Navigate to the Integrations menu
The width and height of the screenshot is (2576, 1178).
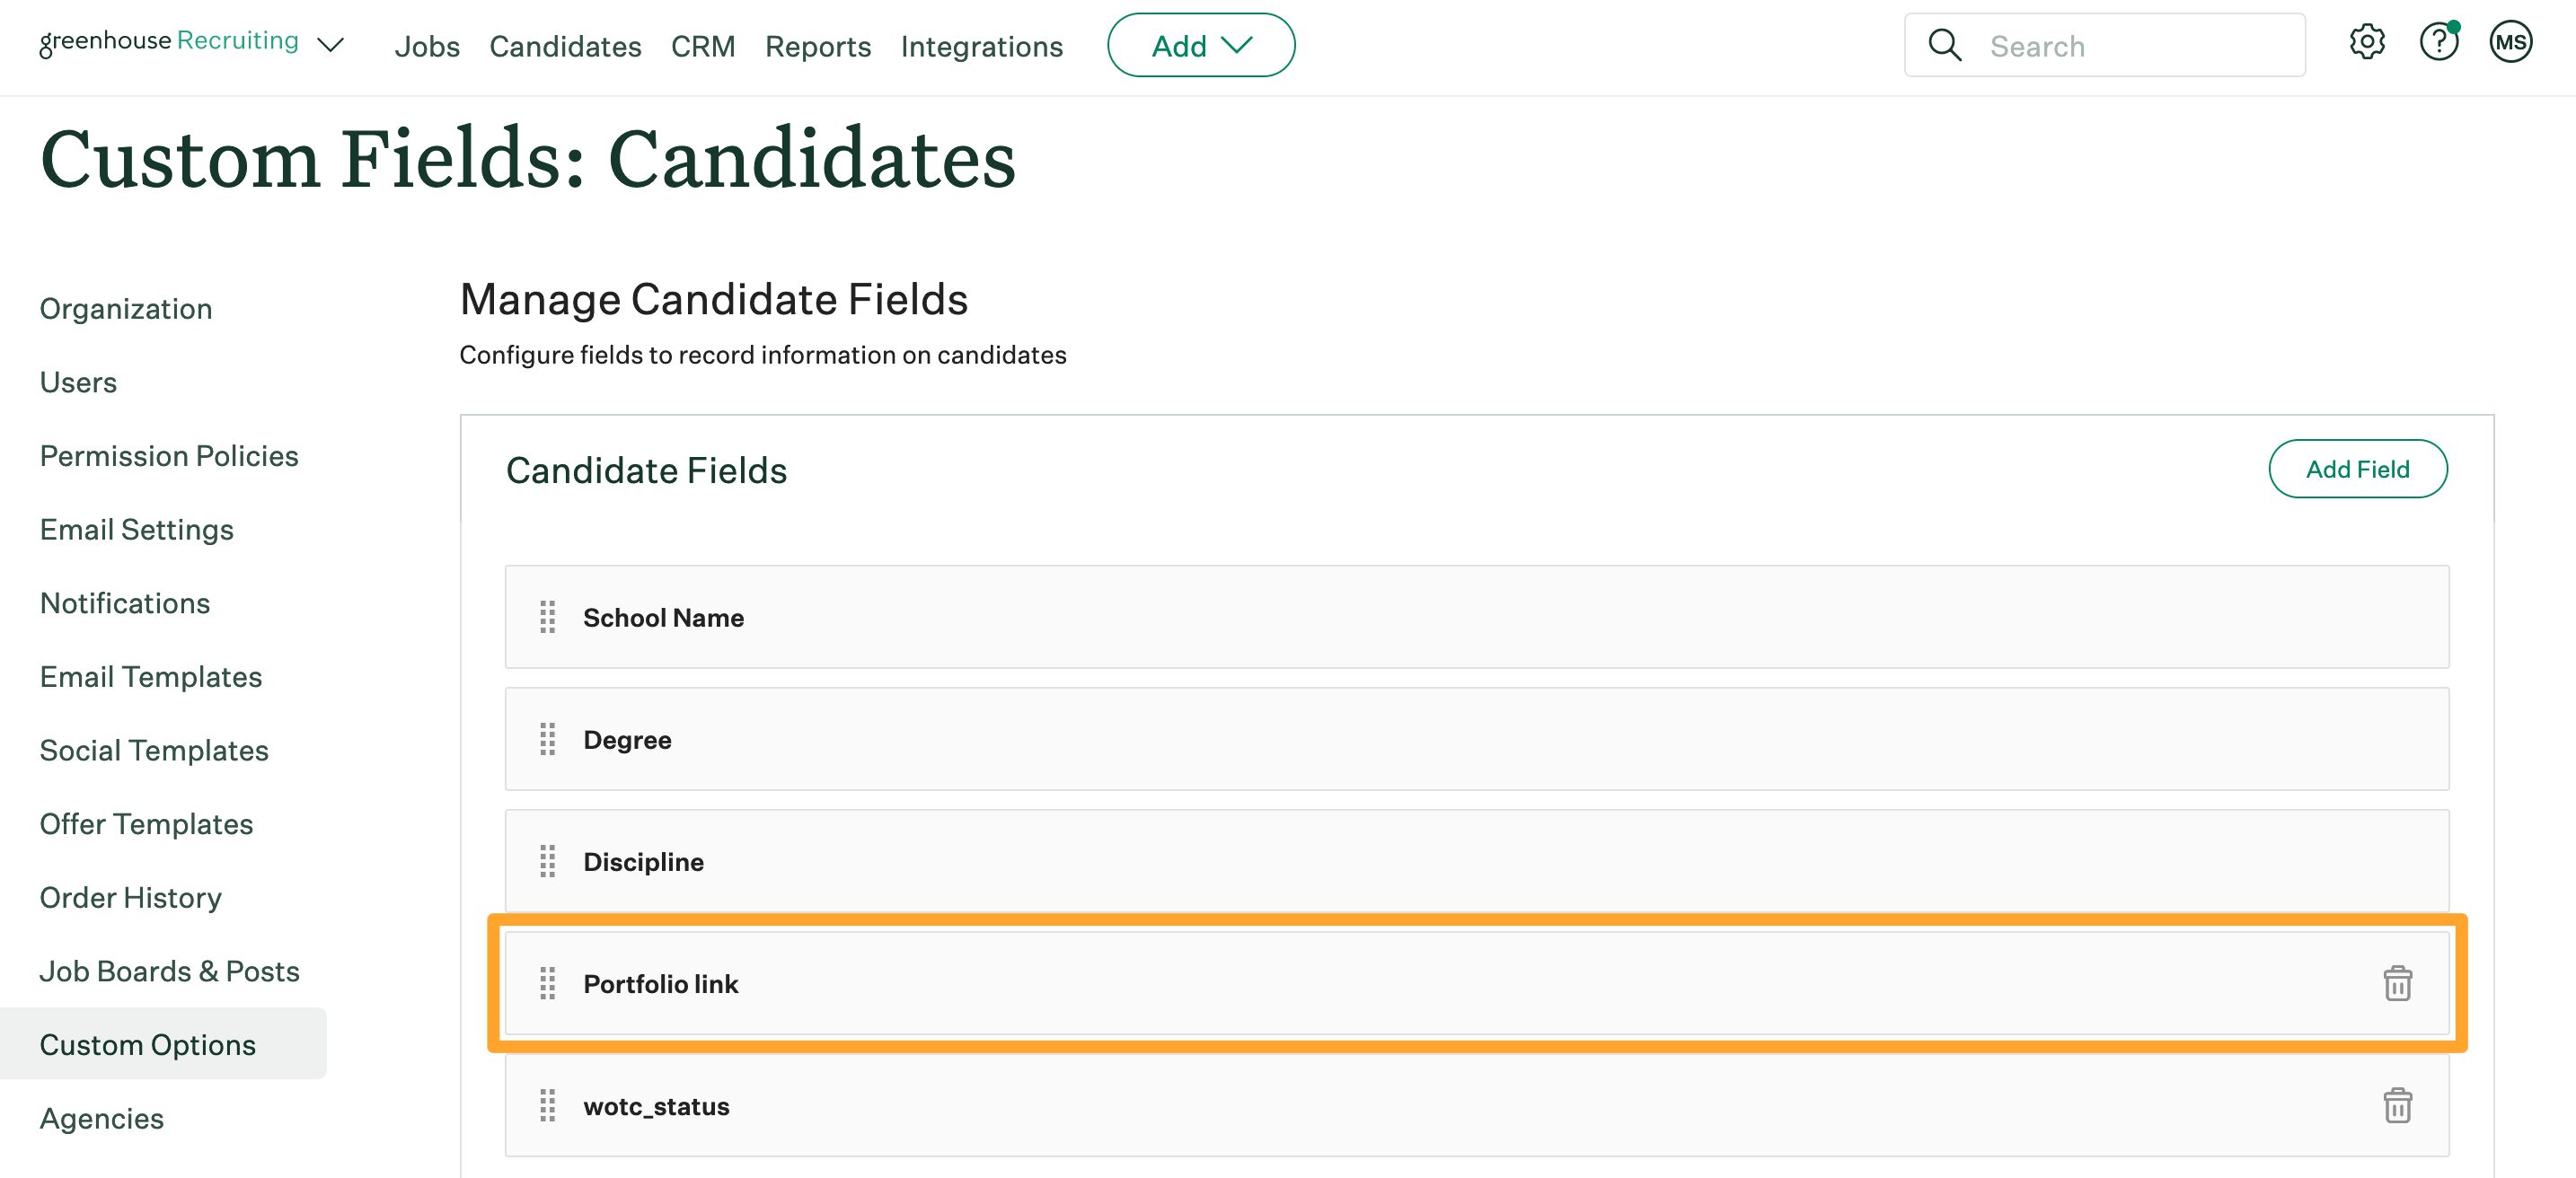pos(981,46)
